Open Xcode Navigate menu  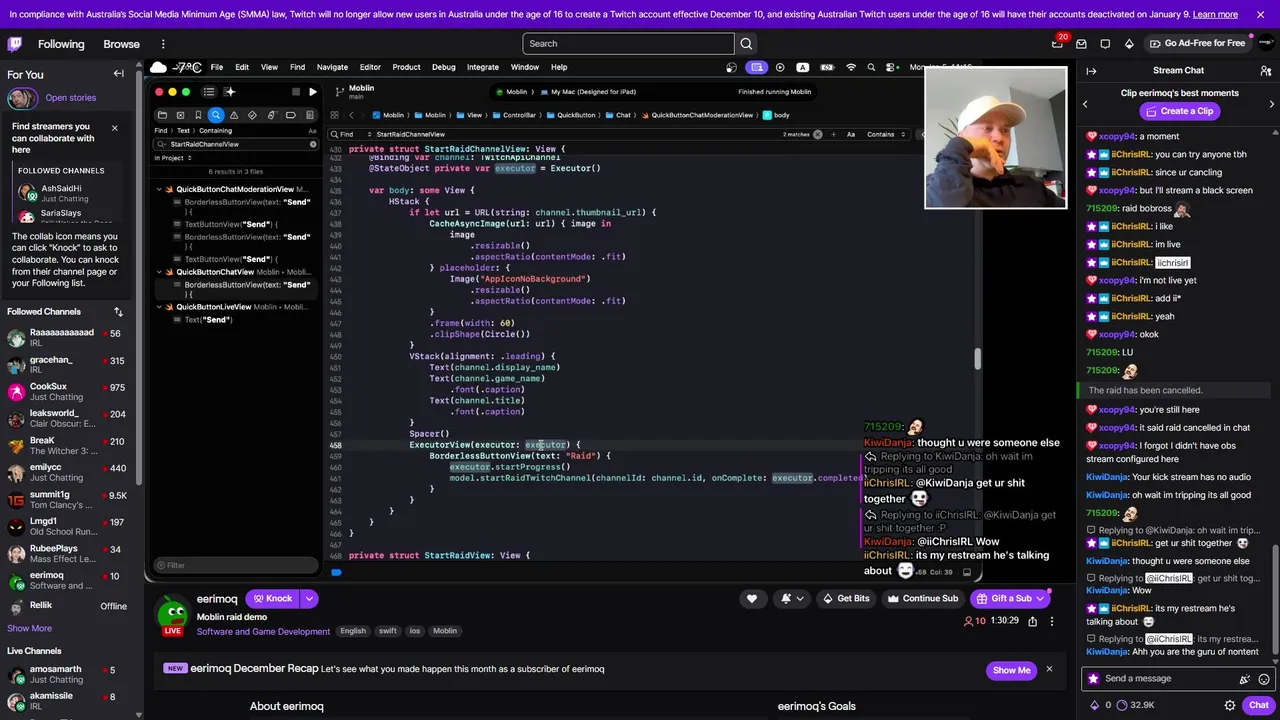(x=332, y=67)
